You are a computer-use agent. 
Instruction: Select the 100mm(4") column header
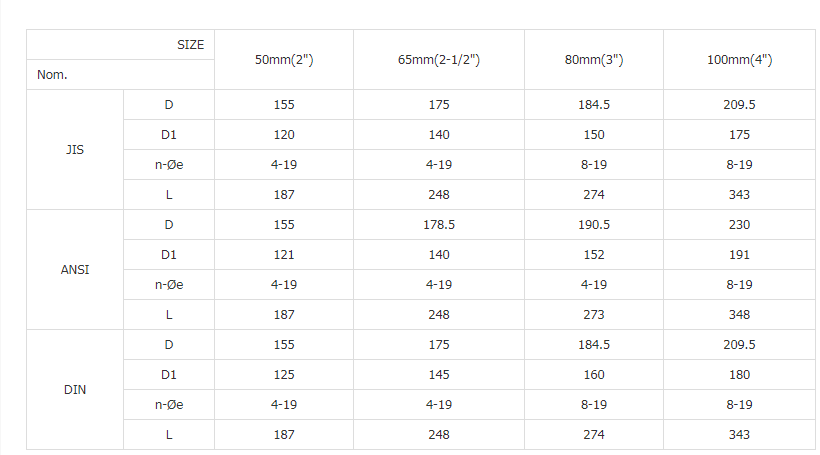(x=739, y=60)
